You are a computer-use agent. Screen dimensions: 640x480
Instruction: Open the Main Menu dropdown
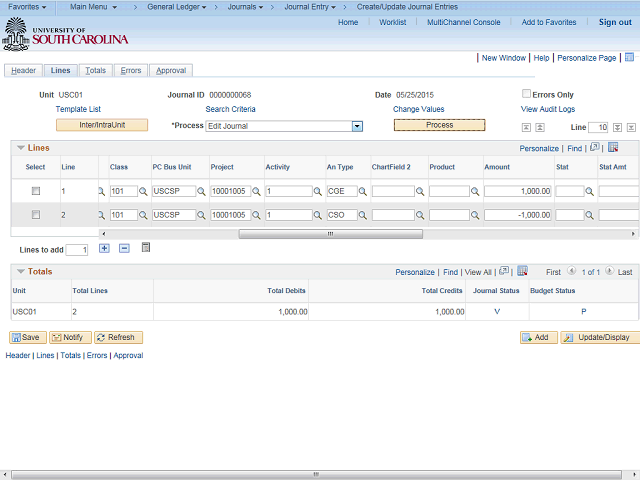[93, 7]
